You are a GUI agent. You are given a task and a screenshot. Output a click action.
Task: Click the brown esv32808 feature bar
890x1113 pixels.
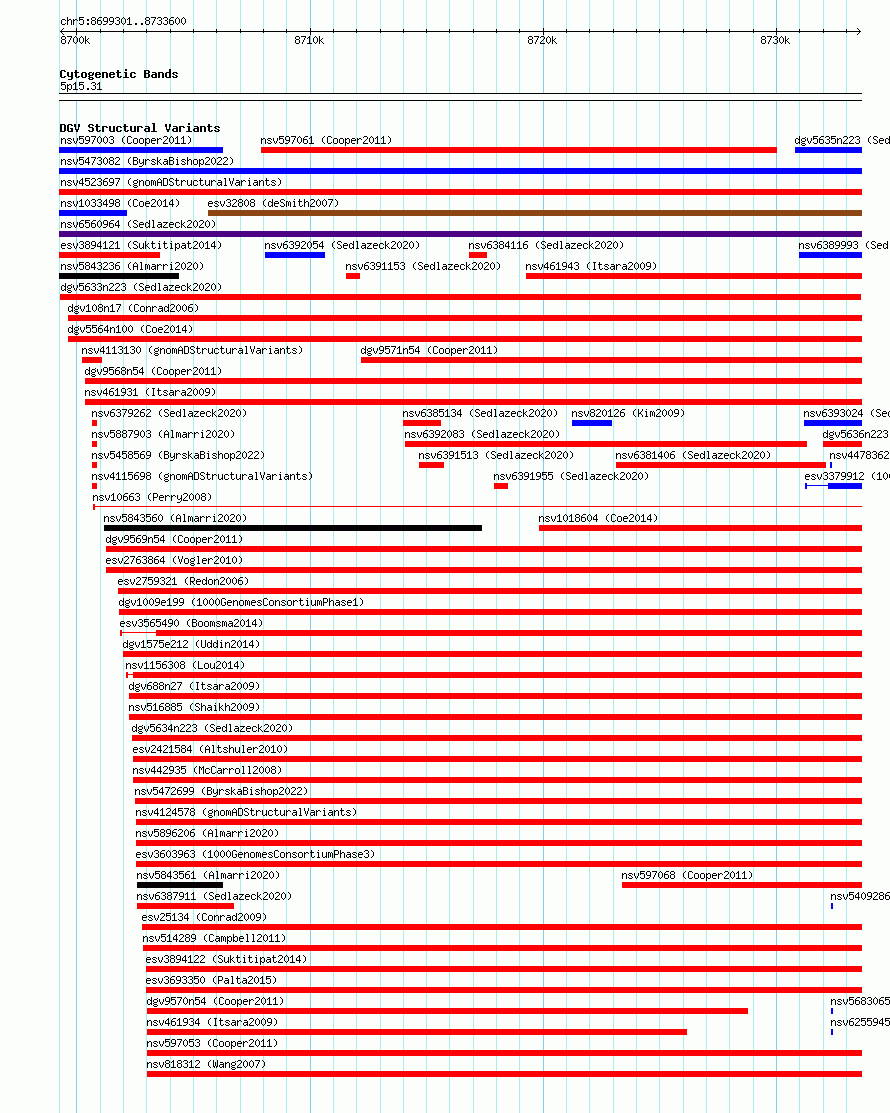(x=534, y=213)
